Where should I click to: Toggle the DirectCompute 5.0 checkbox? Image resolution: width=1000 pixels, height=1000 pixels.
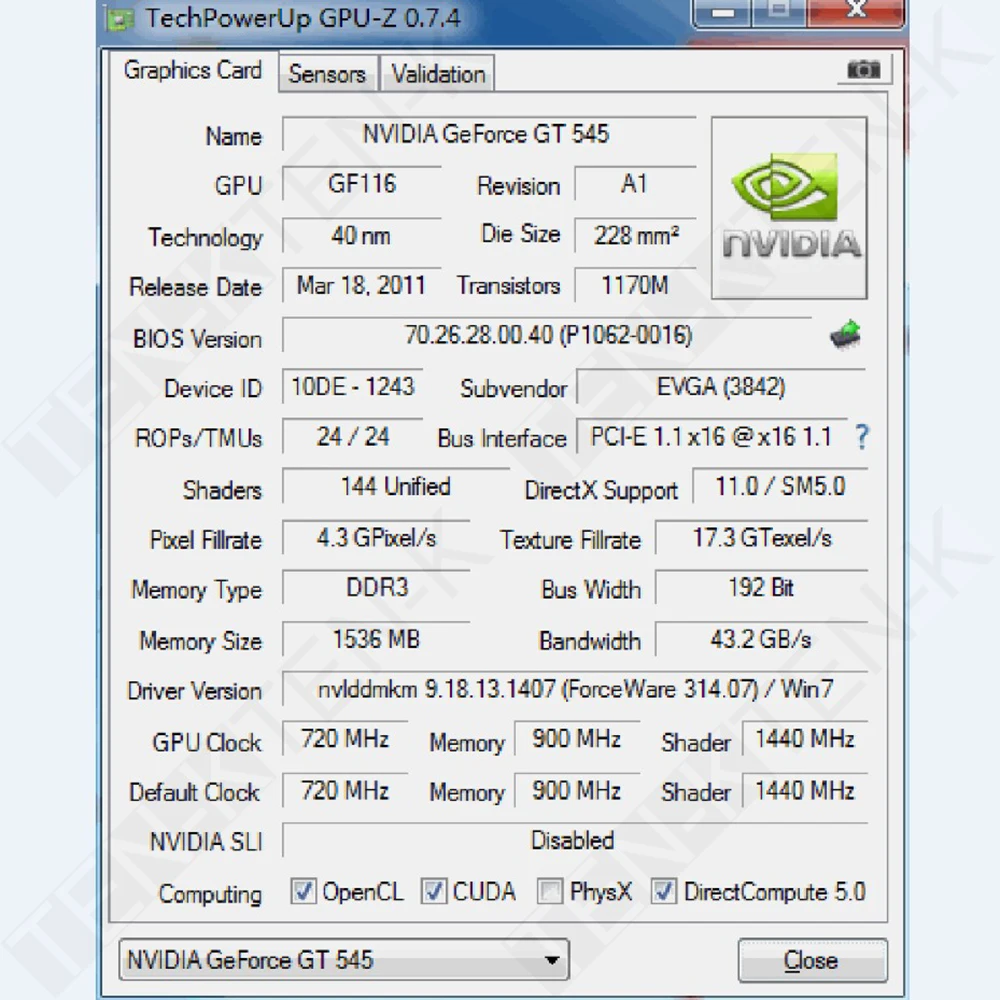(663, 891)
